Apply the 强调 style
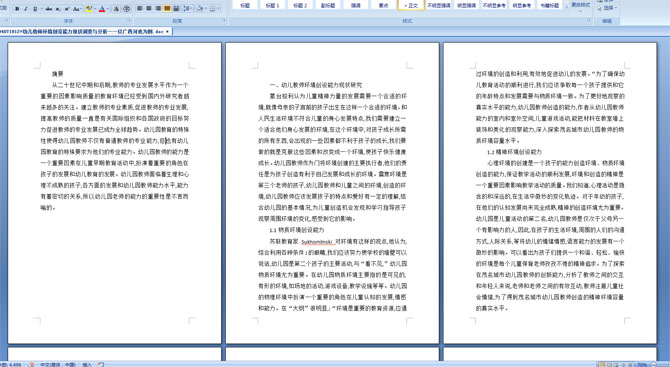670x367 pixels. pos(356,5)
